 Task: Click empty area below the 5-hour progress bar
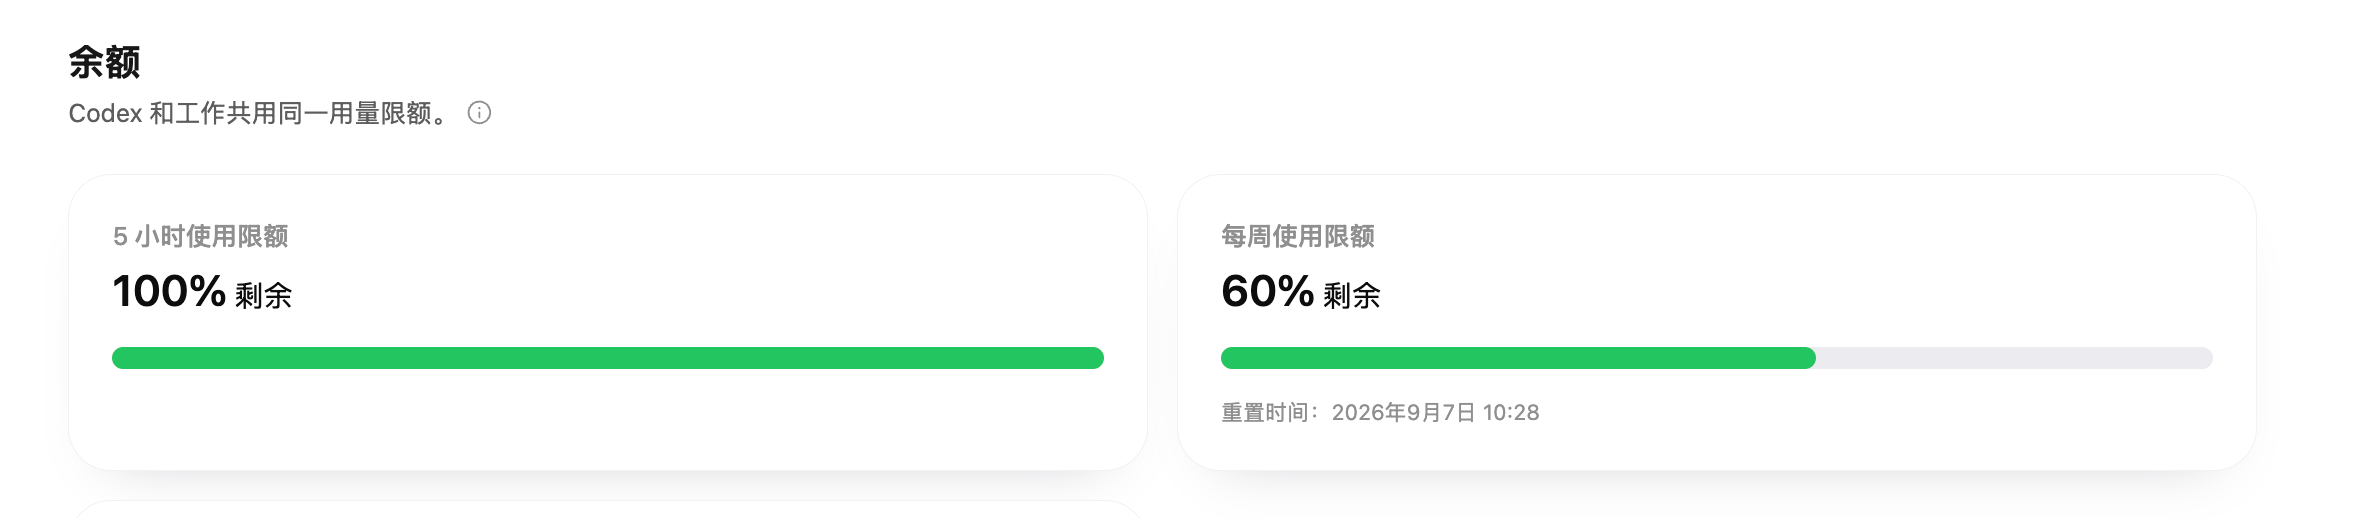point(608,420)
